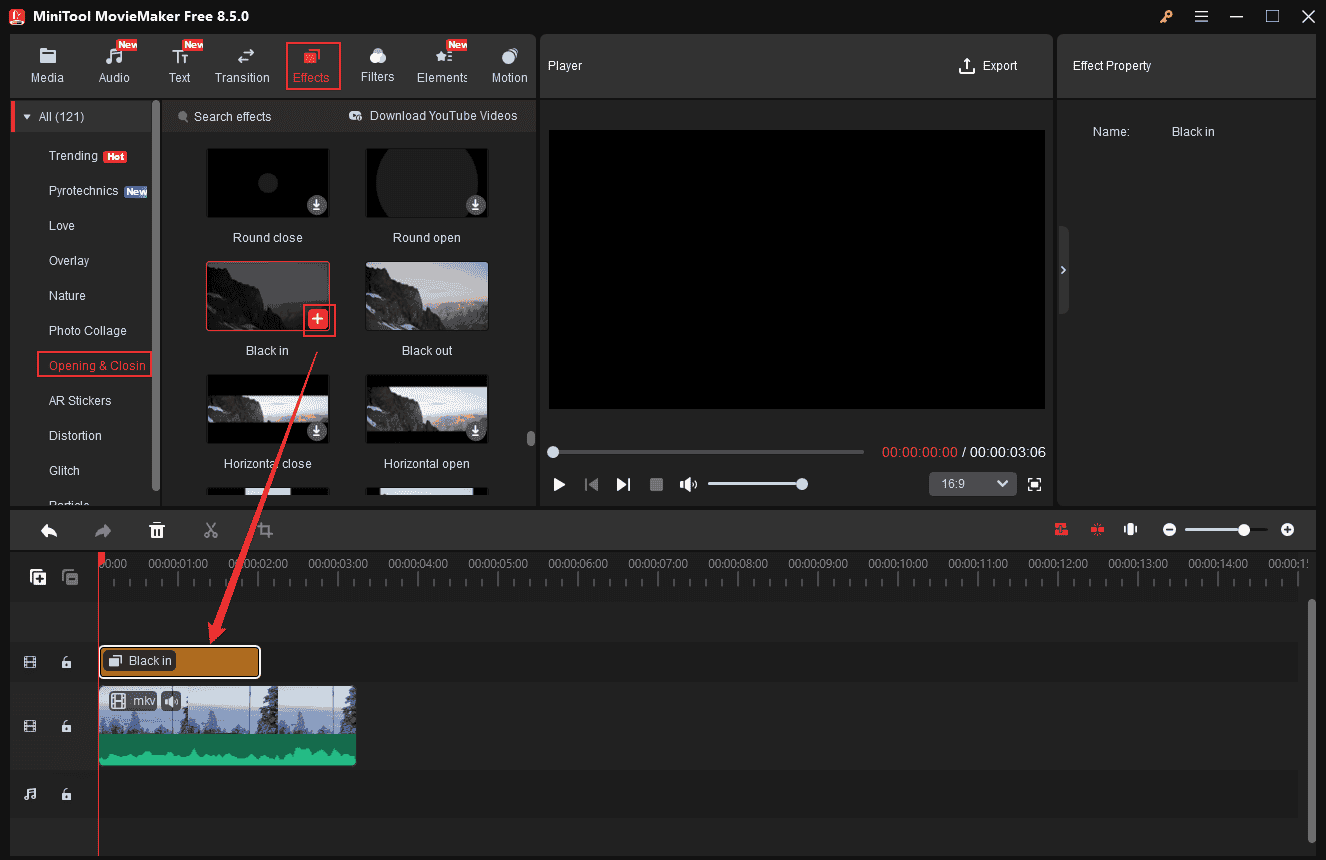Switch to the Audio panel

(x=115, y=65)
